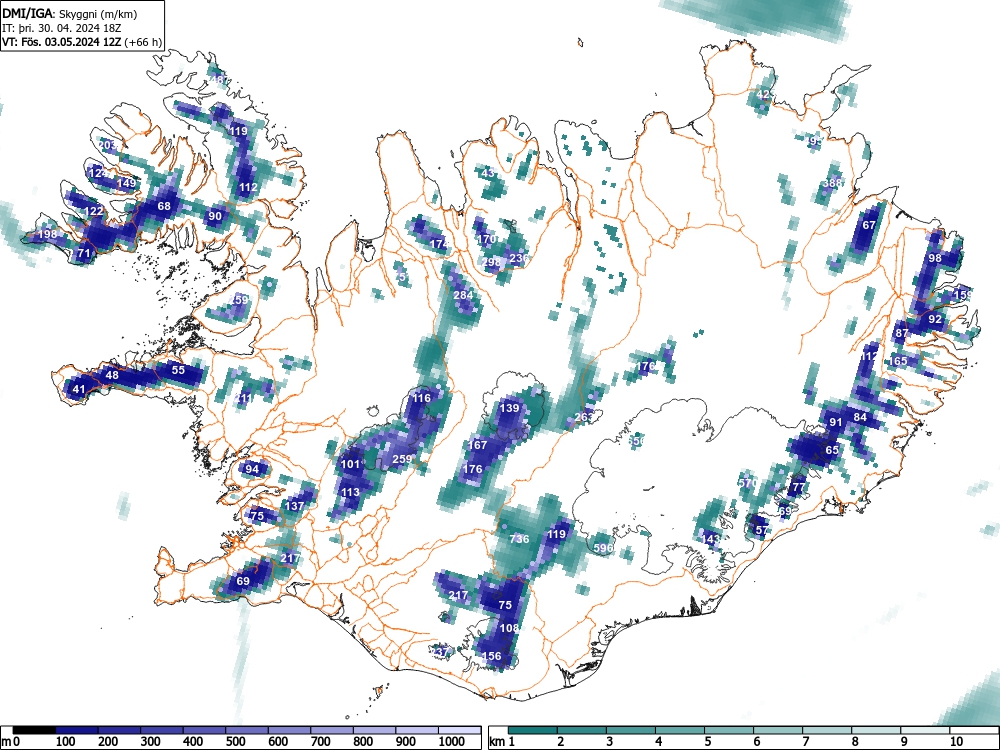1000x750 pixels.
Task: Click the visibility value 156 near the south coast
Action: pyautogui.click(x=491, y=656)
